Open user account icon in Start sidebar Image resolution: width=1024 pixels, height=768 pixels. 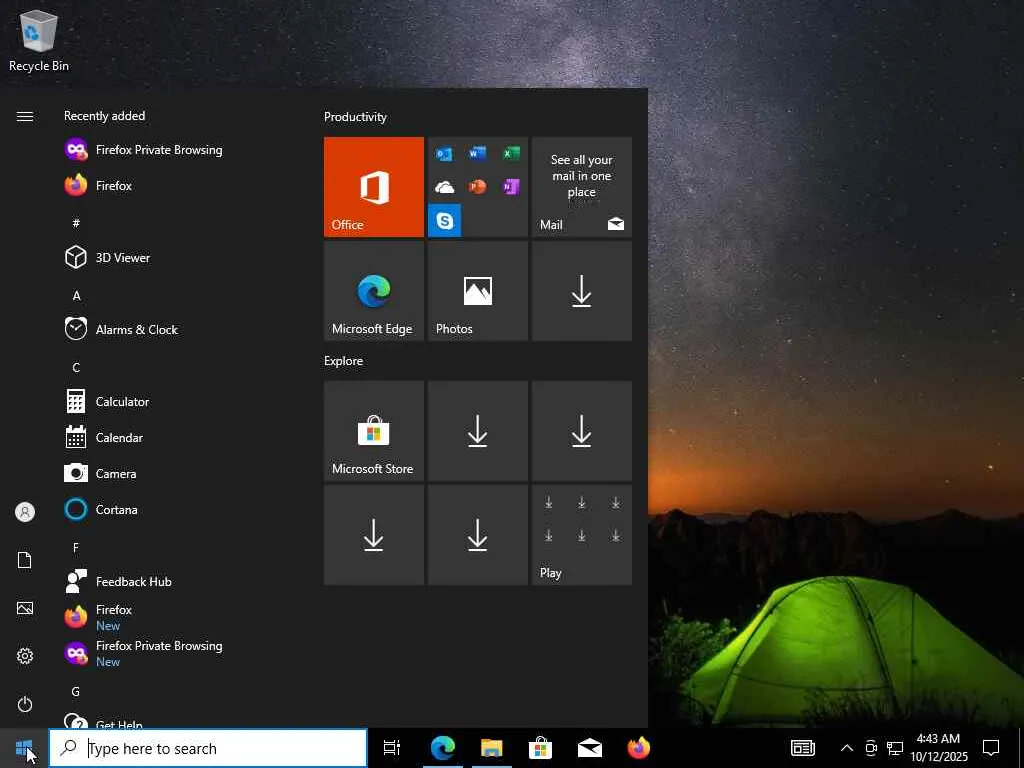tap(25, 512)
